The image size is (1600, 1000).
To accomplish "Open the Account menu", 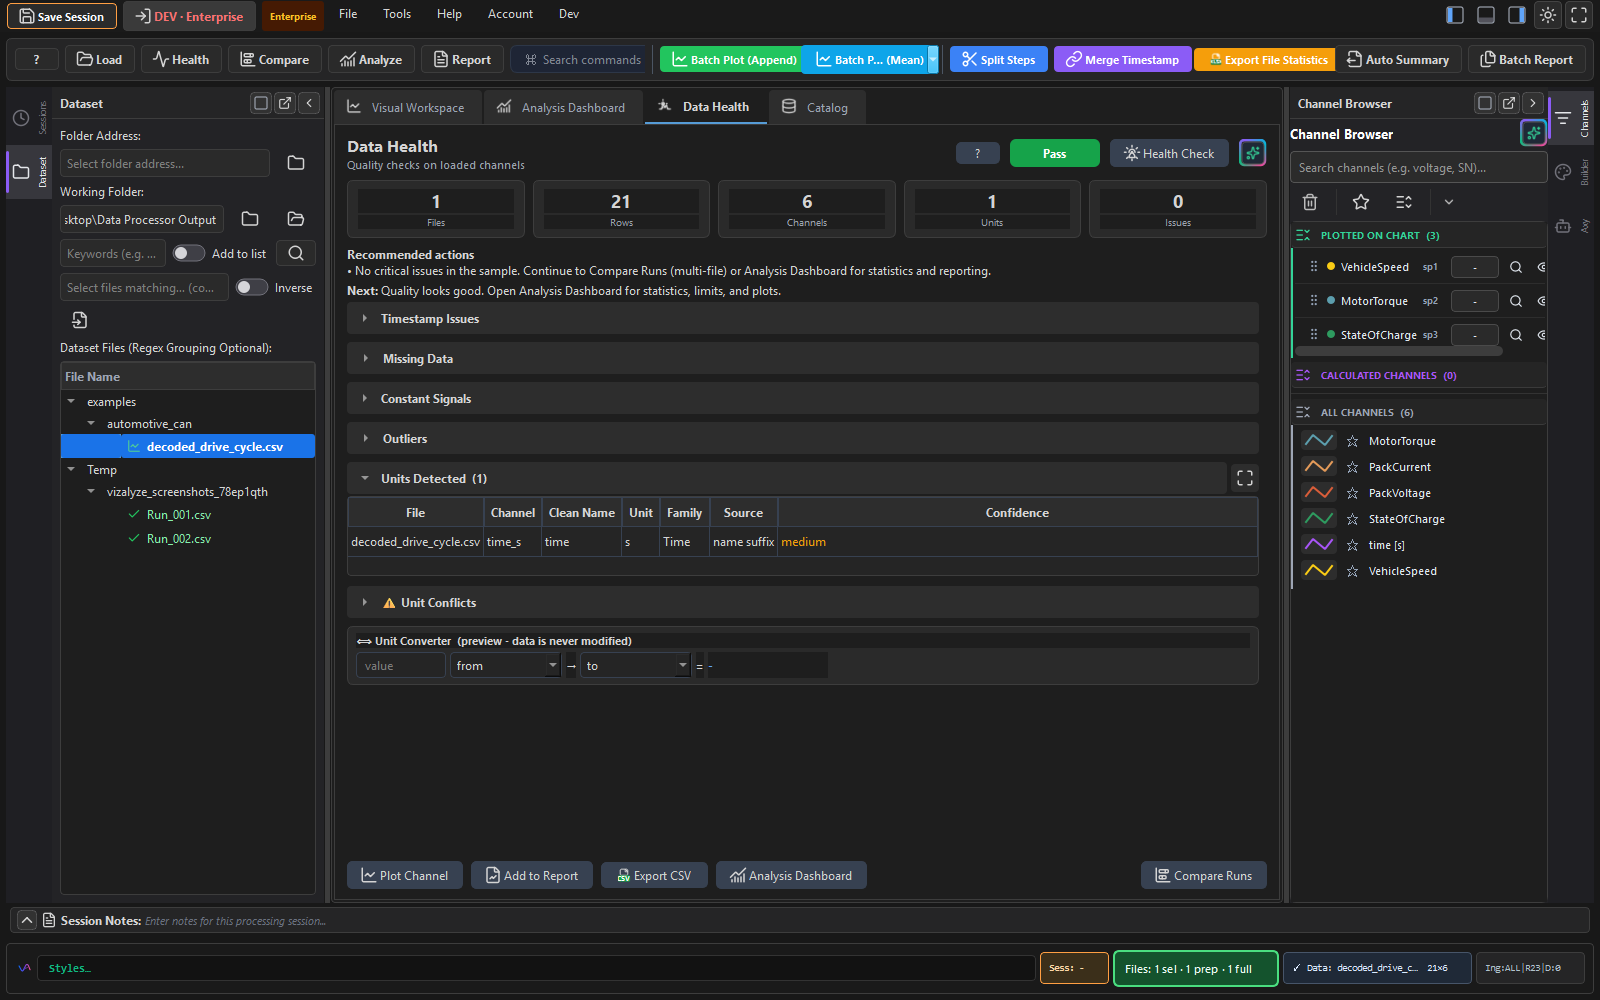I will [510, 14].
